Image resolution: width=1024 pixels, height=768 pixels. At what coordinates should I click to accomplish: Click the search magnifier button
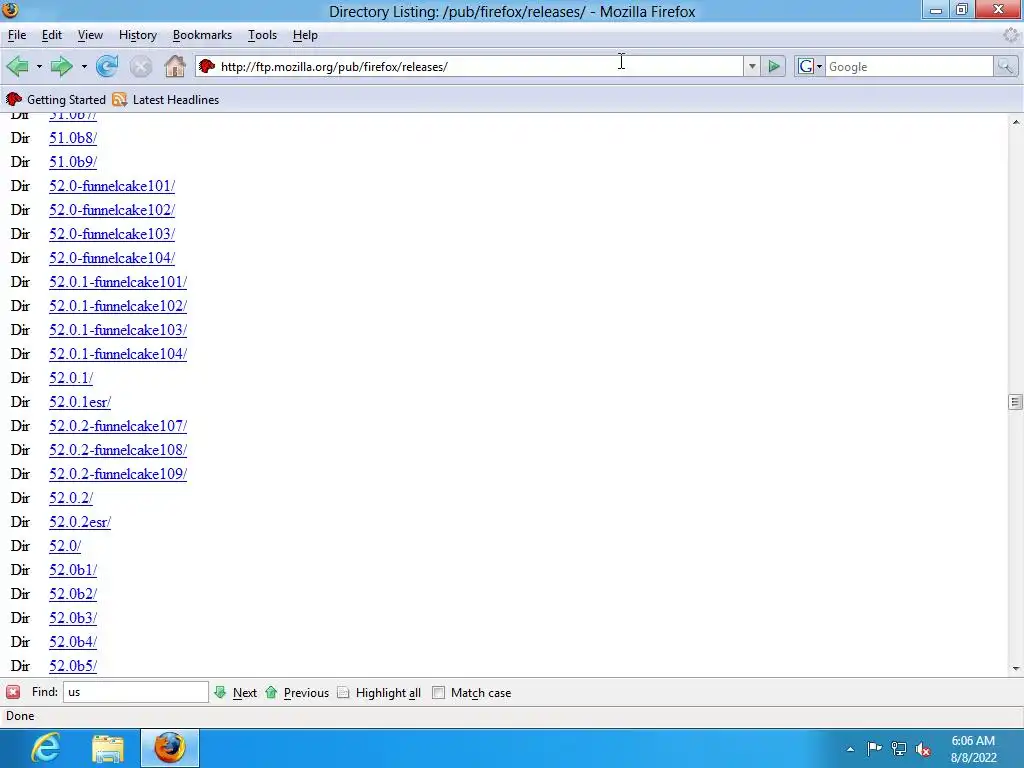(x=1005, y=66)
